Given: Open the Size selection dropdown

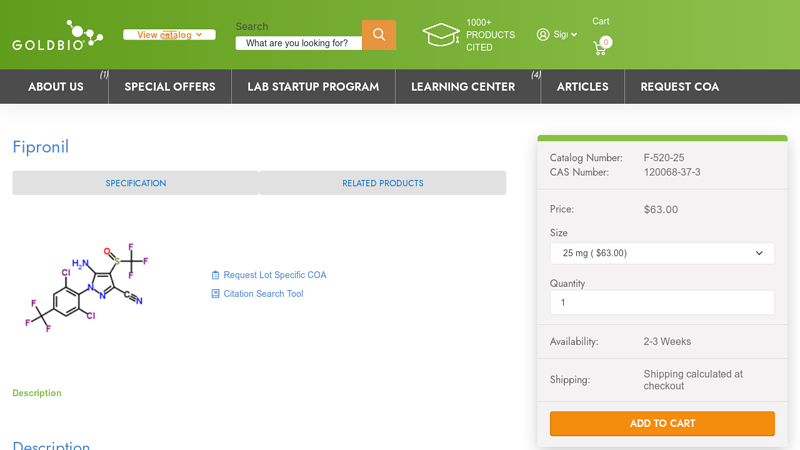Looking at the screenshot, I should [662, 253].
